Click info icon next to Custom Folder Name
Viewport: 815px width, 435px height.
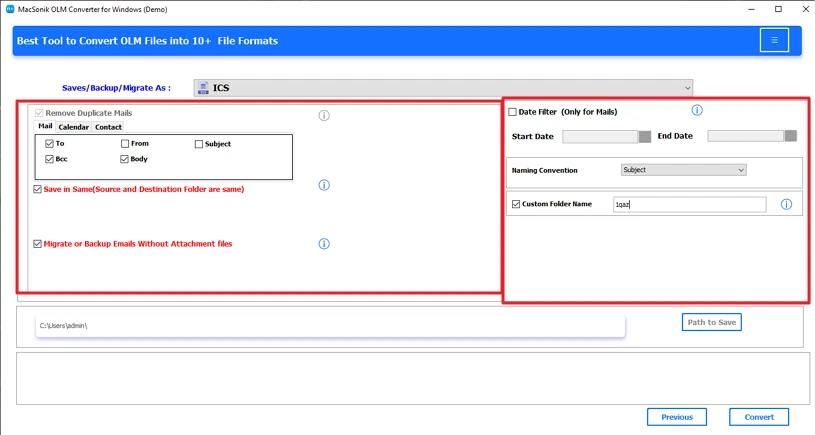786,204
